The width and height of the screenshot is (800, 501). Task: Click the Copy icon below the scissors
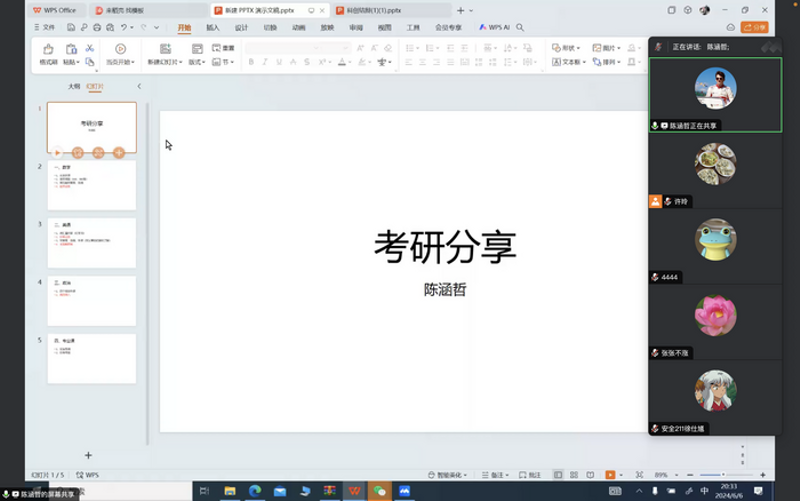coord(90,62)
